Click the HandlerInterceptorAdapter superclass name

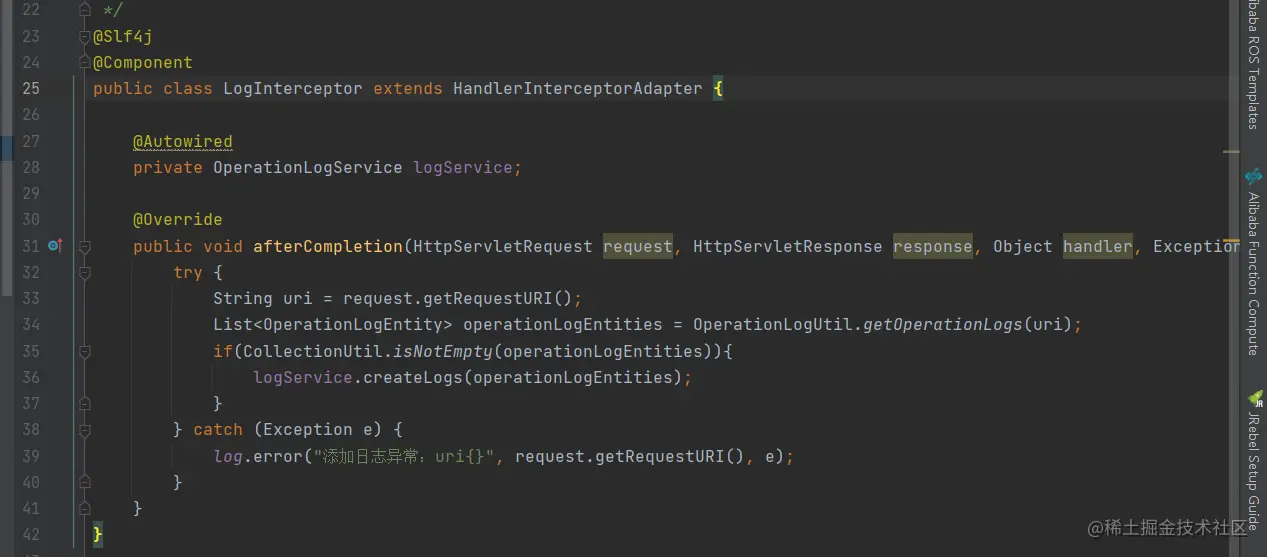[578, 88]
